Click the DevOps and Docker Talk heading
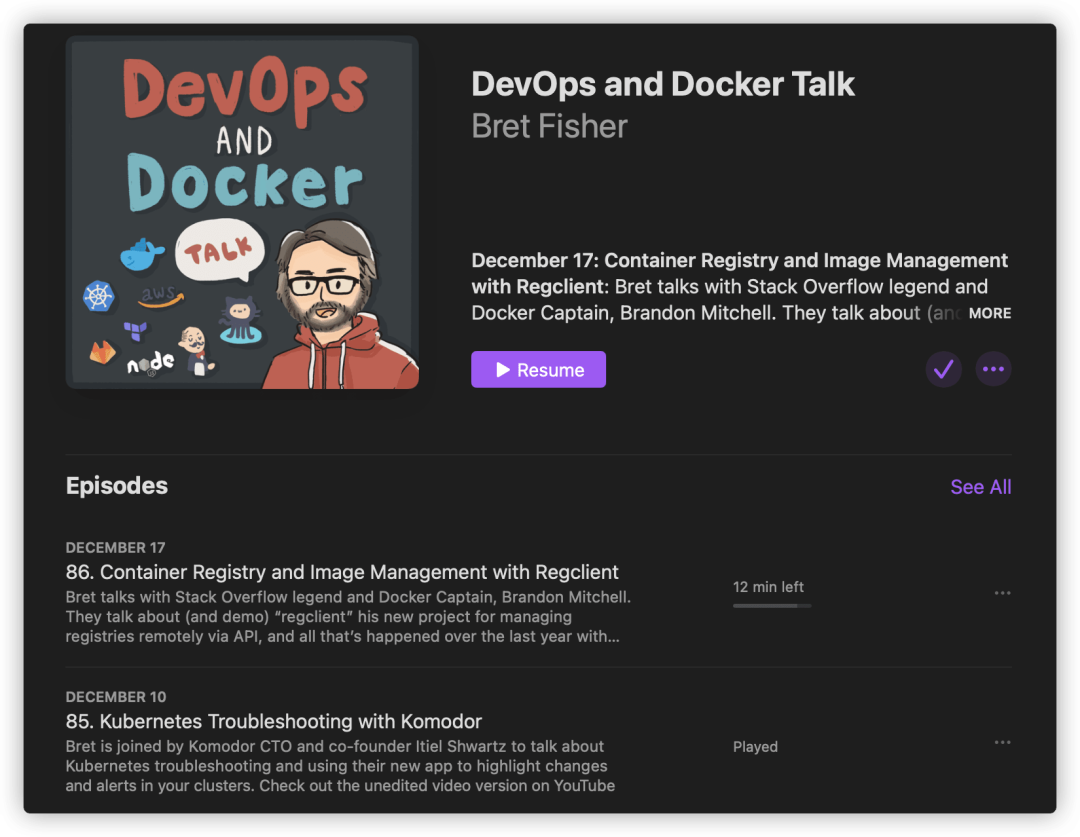Viewport: 1080px width, 837px height. [663, 84]
